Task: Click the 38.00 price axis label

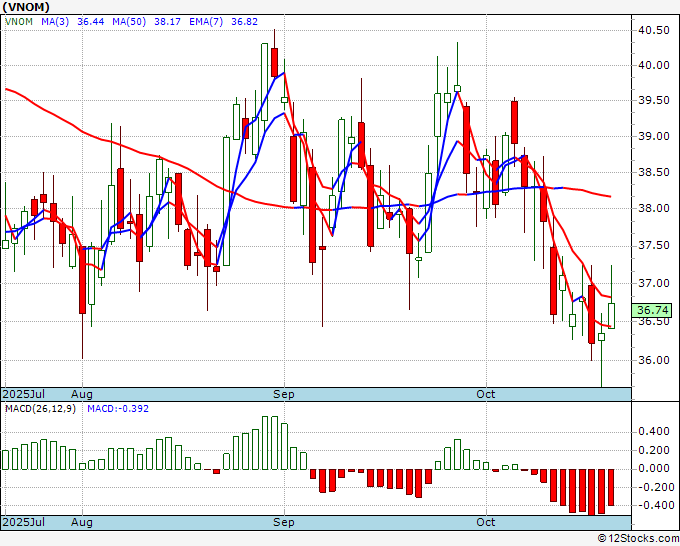Action: tap(654, 209)
